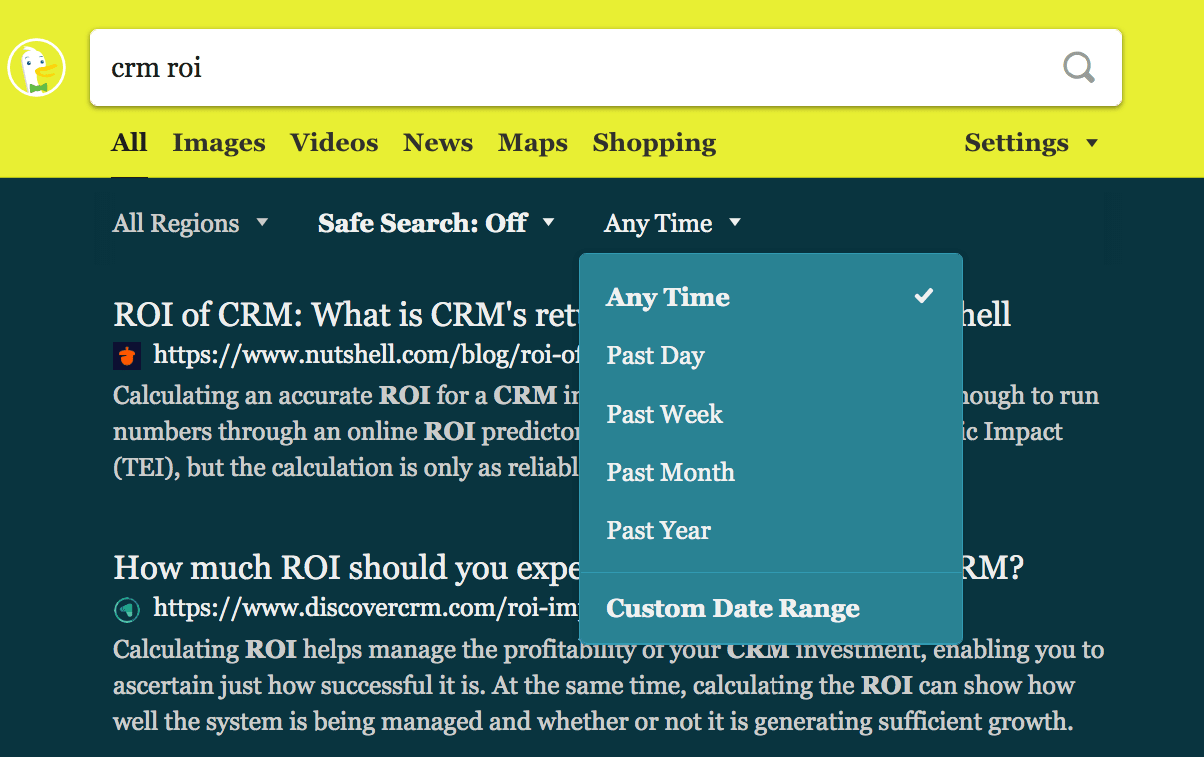Open the Maps tab
Image resolution: width=1204 pixels, height=757 pixels.
pos(533,143)
